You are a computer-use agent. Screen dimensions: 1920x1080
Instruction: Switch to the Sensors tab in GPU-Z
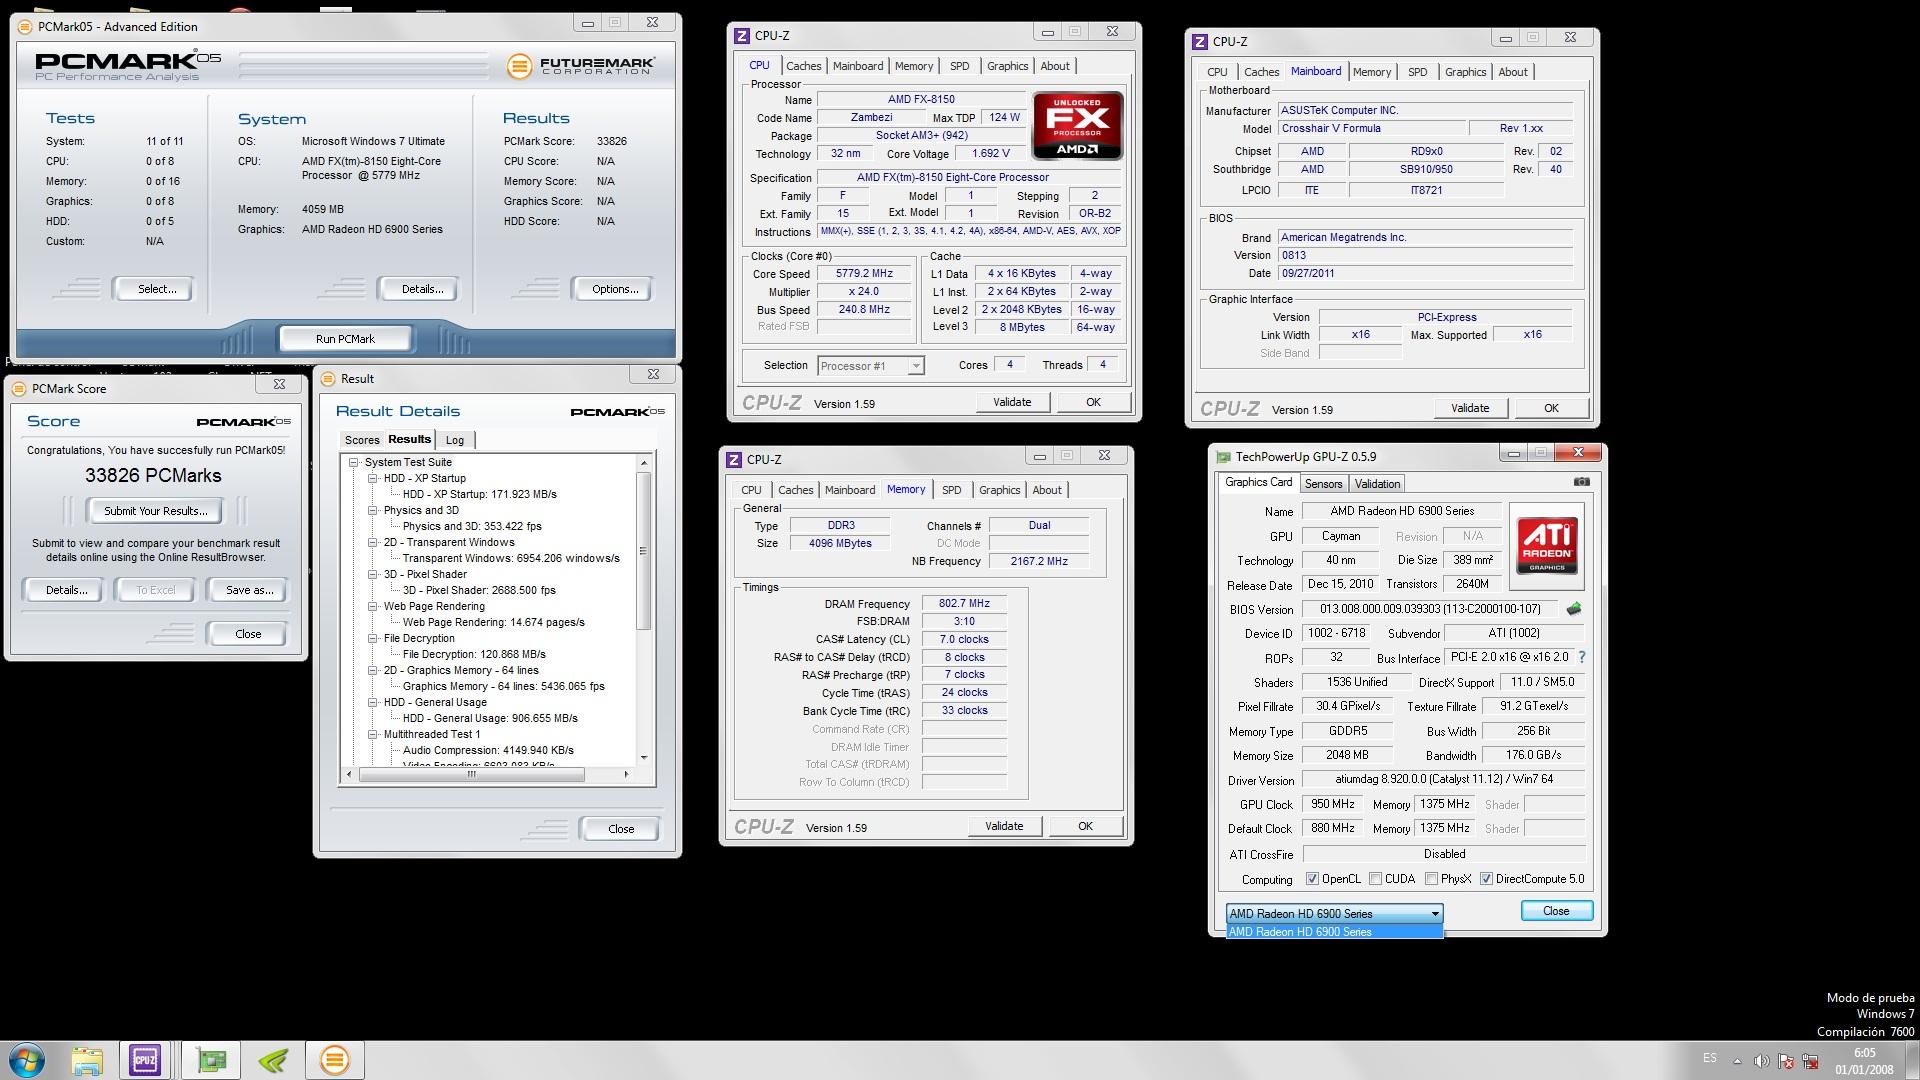[x=1323, y=484]
